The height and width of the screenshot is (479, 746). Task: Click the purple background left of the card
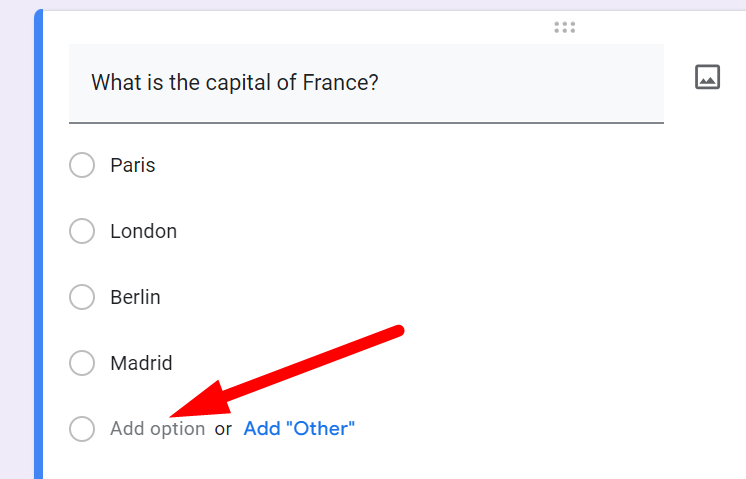pyautogui.click(x=16, y=250)
